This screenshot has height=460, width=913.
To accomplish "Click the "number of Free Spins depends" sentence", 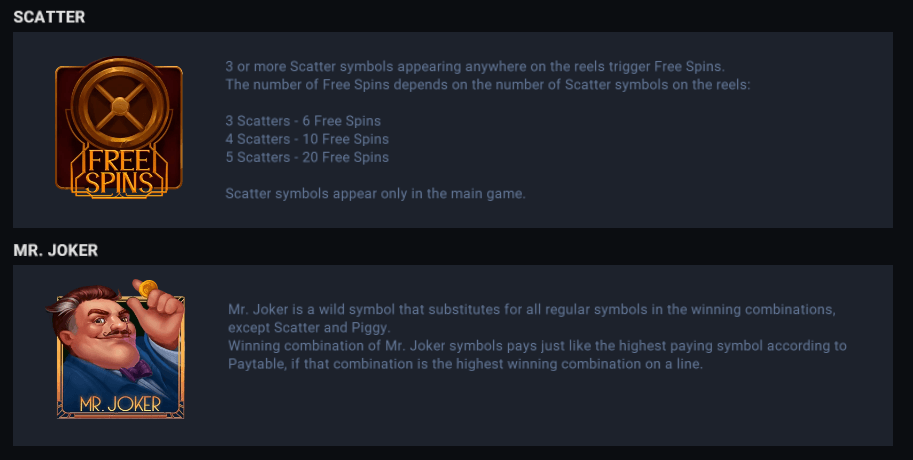I will pyautogui.click(x=487, y=85).
